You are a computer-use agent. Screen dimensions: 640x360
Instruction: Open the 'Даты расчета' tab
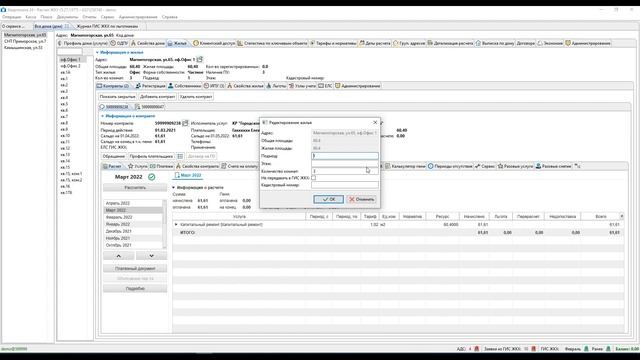point(375,43)
